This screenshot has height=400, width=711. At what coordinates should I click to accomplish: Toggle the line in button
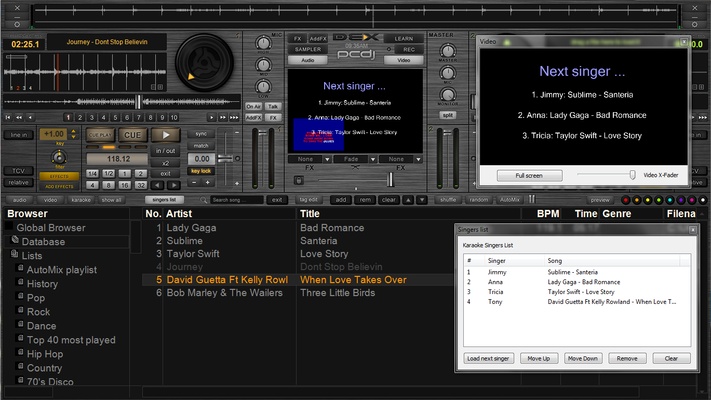[19, 135]
